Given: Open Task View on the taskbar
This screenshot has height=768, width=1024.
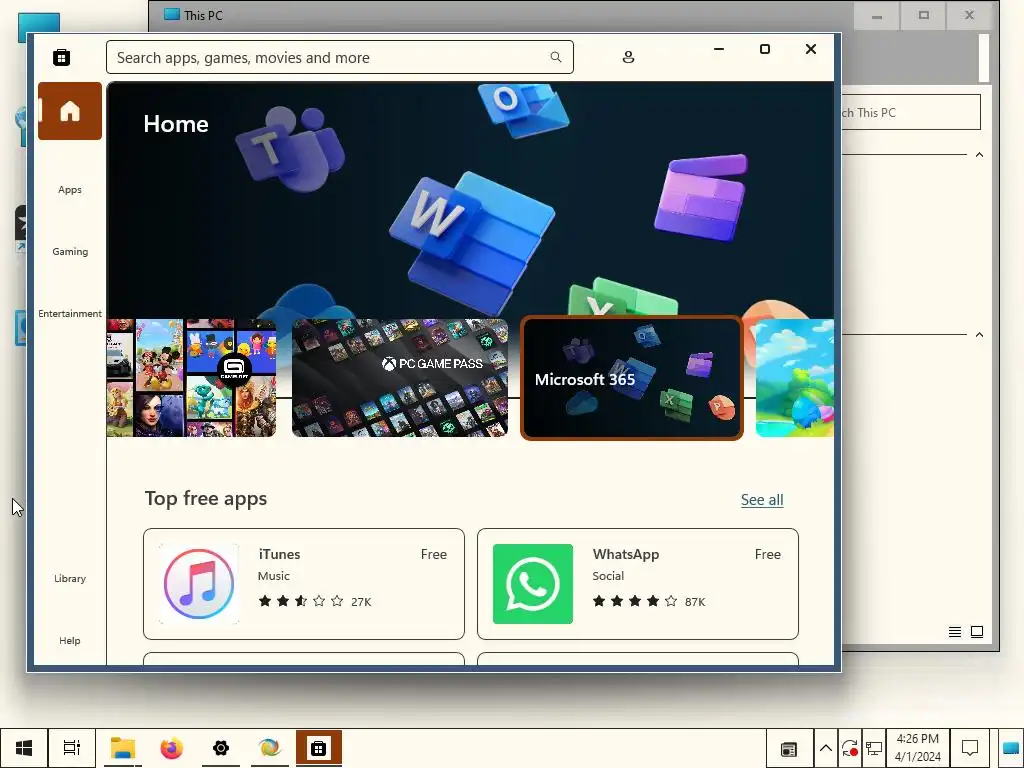Looking at the screenshot, I should 72,748.
